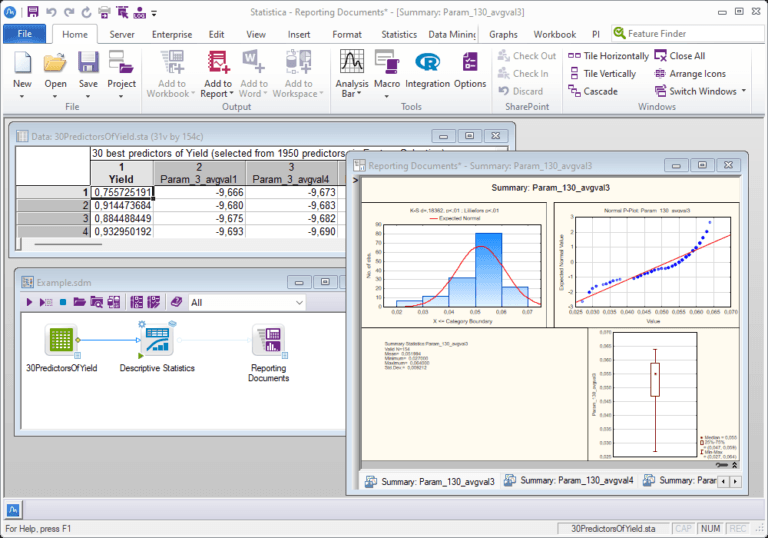Click the Repeat circular arrow icon
Viewport: 768px width, 538px height.
coord(86,12)
